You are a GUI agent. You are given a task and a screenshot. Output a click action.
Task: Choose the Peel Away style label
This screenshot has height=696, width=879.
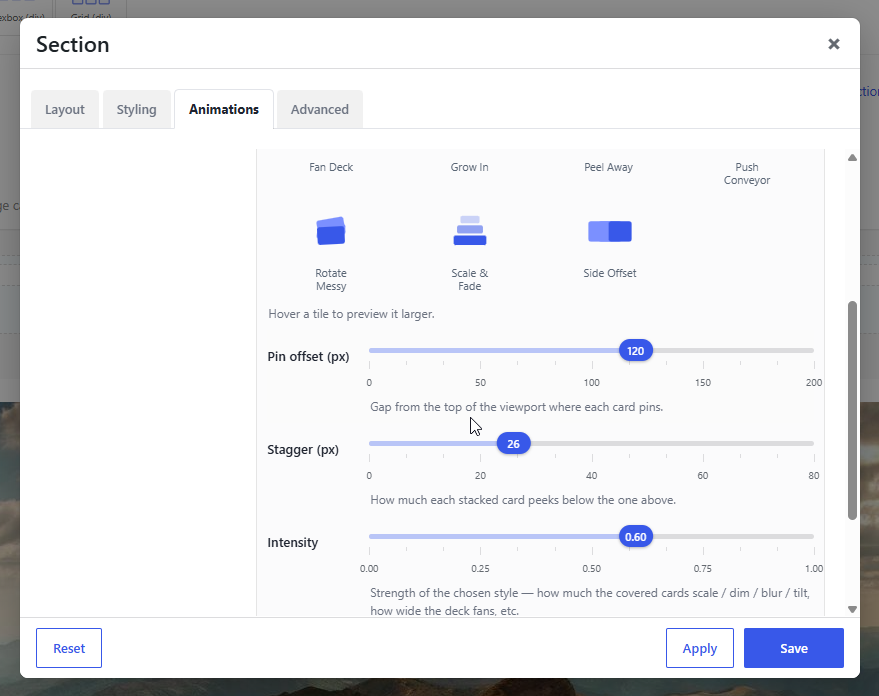pos(608,167)
